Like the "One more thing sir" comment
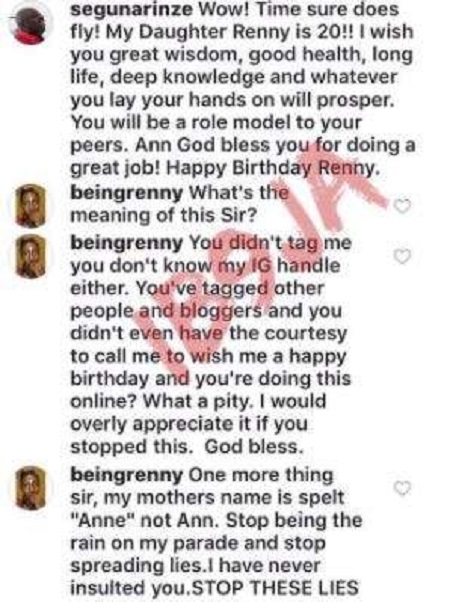450x602 pixels. (403, 488)
